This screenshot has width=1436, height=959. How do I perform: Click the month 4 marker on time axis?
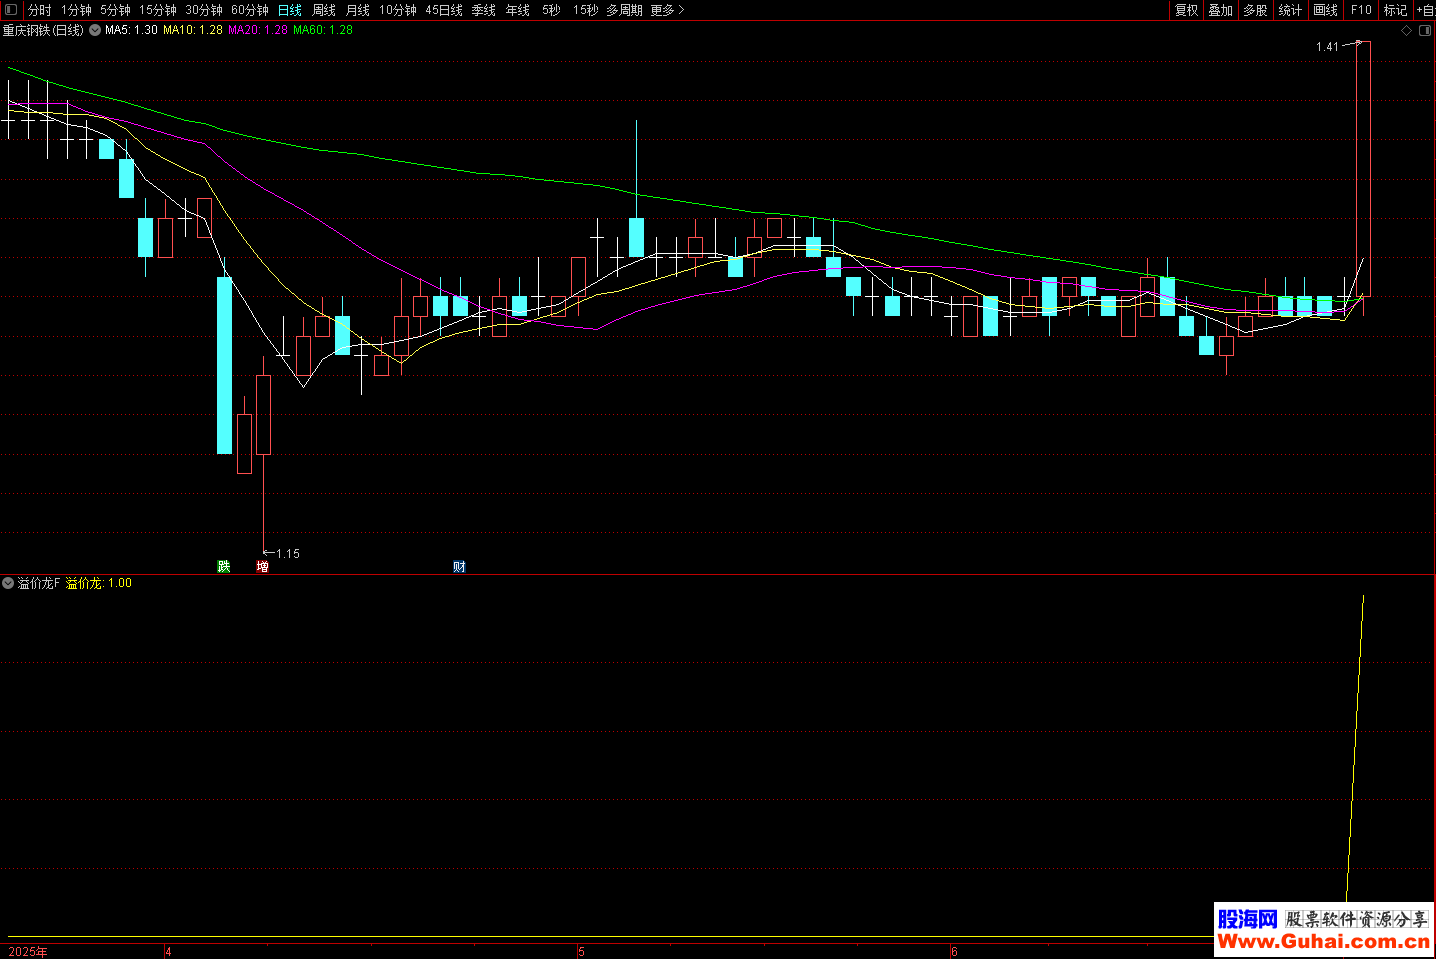pos(168,952)
